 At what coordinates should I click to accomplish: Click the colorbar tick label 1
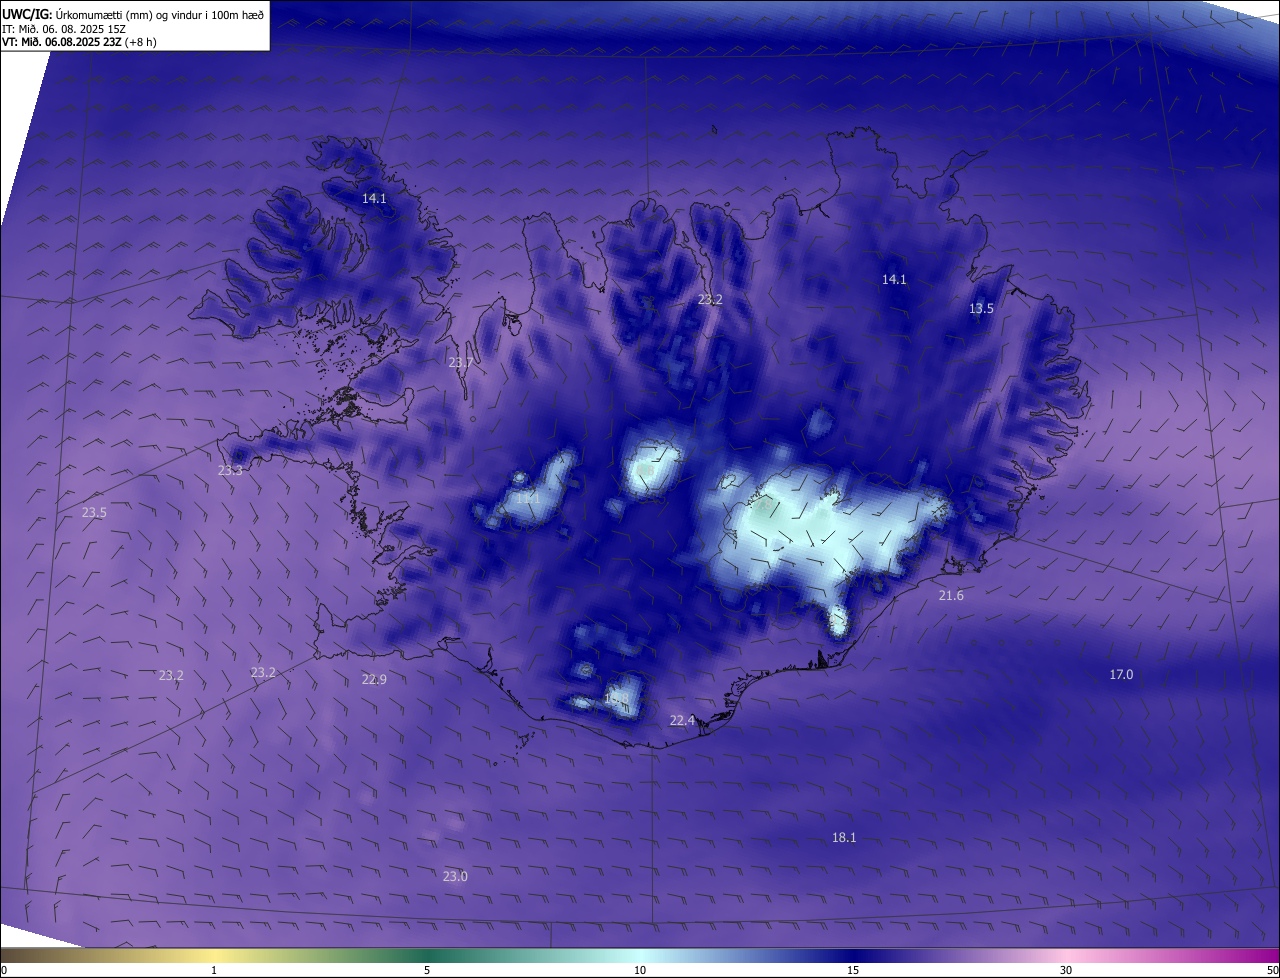[x=214, y=970]
